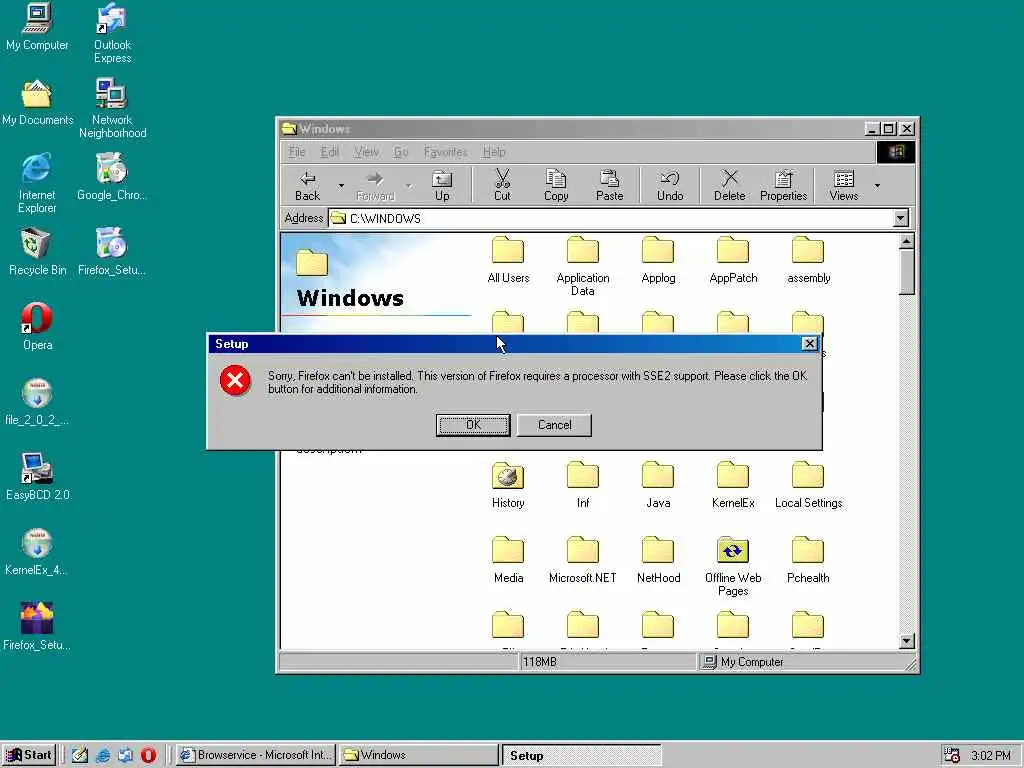Screen dimensions: 1024x768
Task: Click Cancel in the Setup dialog
Action: pyautogui.click(x=554, y=425)
